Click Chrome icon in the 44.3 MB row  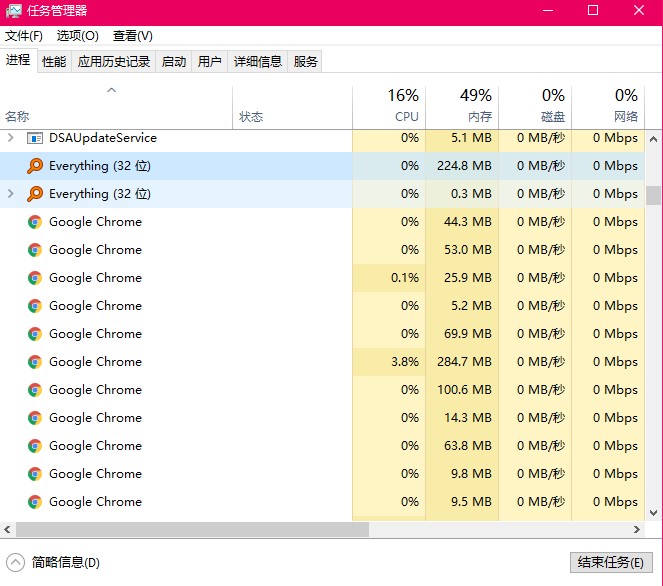coord(35,222)
